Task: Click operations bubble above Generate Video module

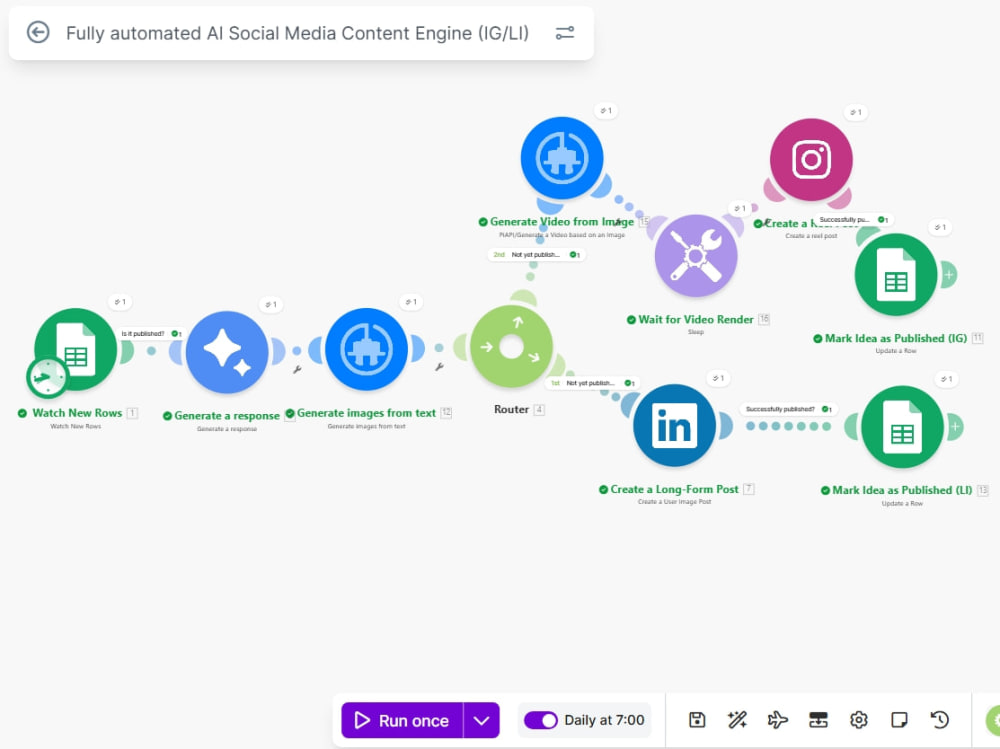Action: [605, 110]
